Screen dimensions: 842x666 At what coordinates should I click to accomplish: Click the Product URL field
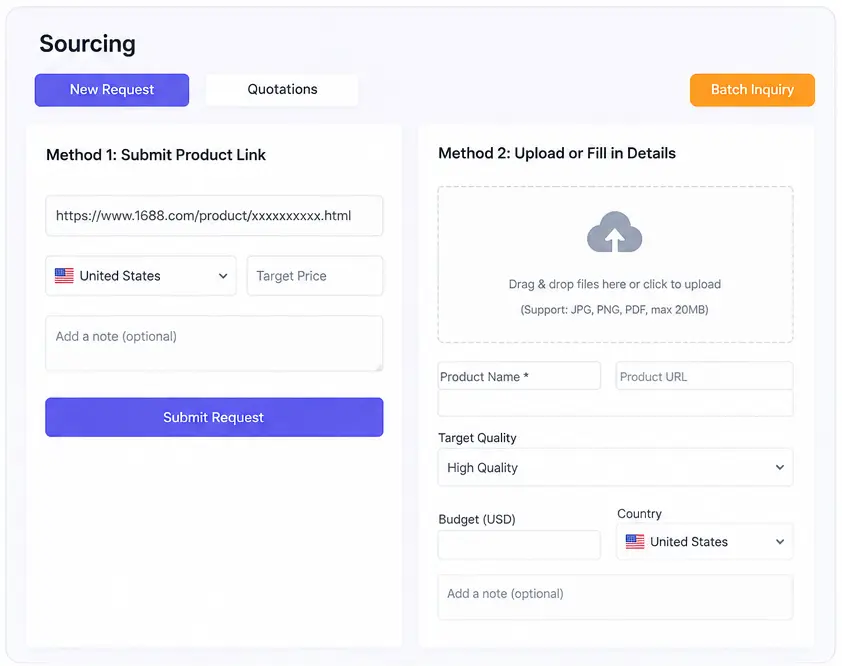click(705, 376)
